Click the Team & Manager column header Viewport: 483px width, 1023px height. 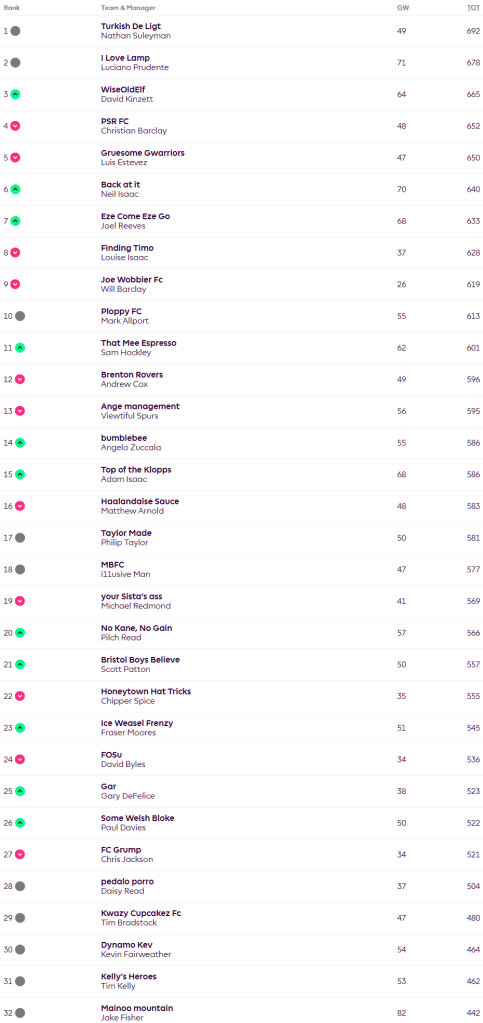pos(128,8)
